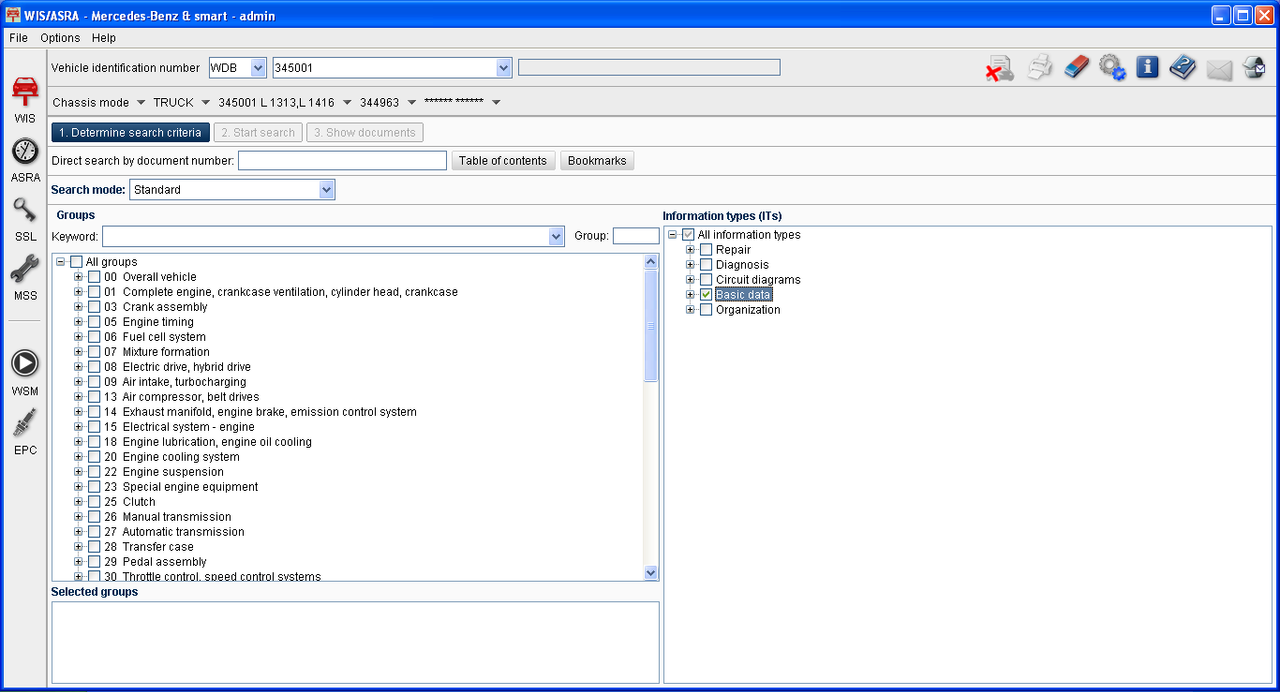Open the Chassis mode dropdown

pyautogui.click(x=140, y=102)
